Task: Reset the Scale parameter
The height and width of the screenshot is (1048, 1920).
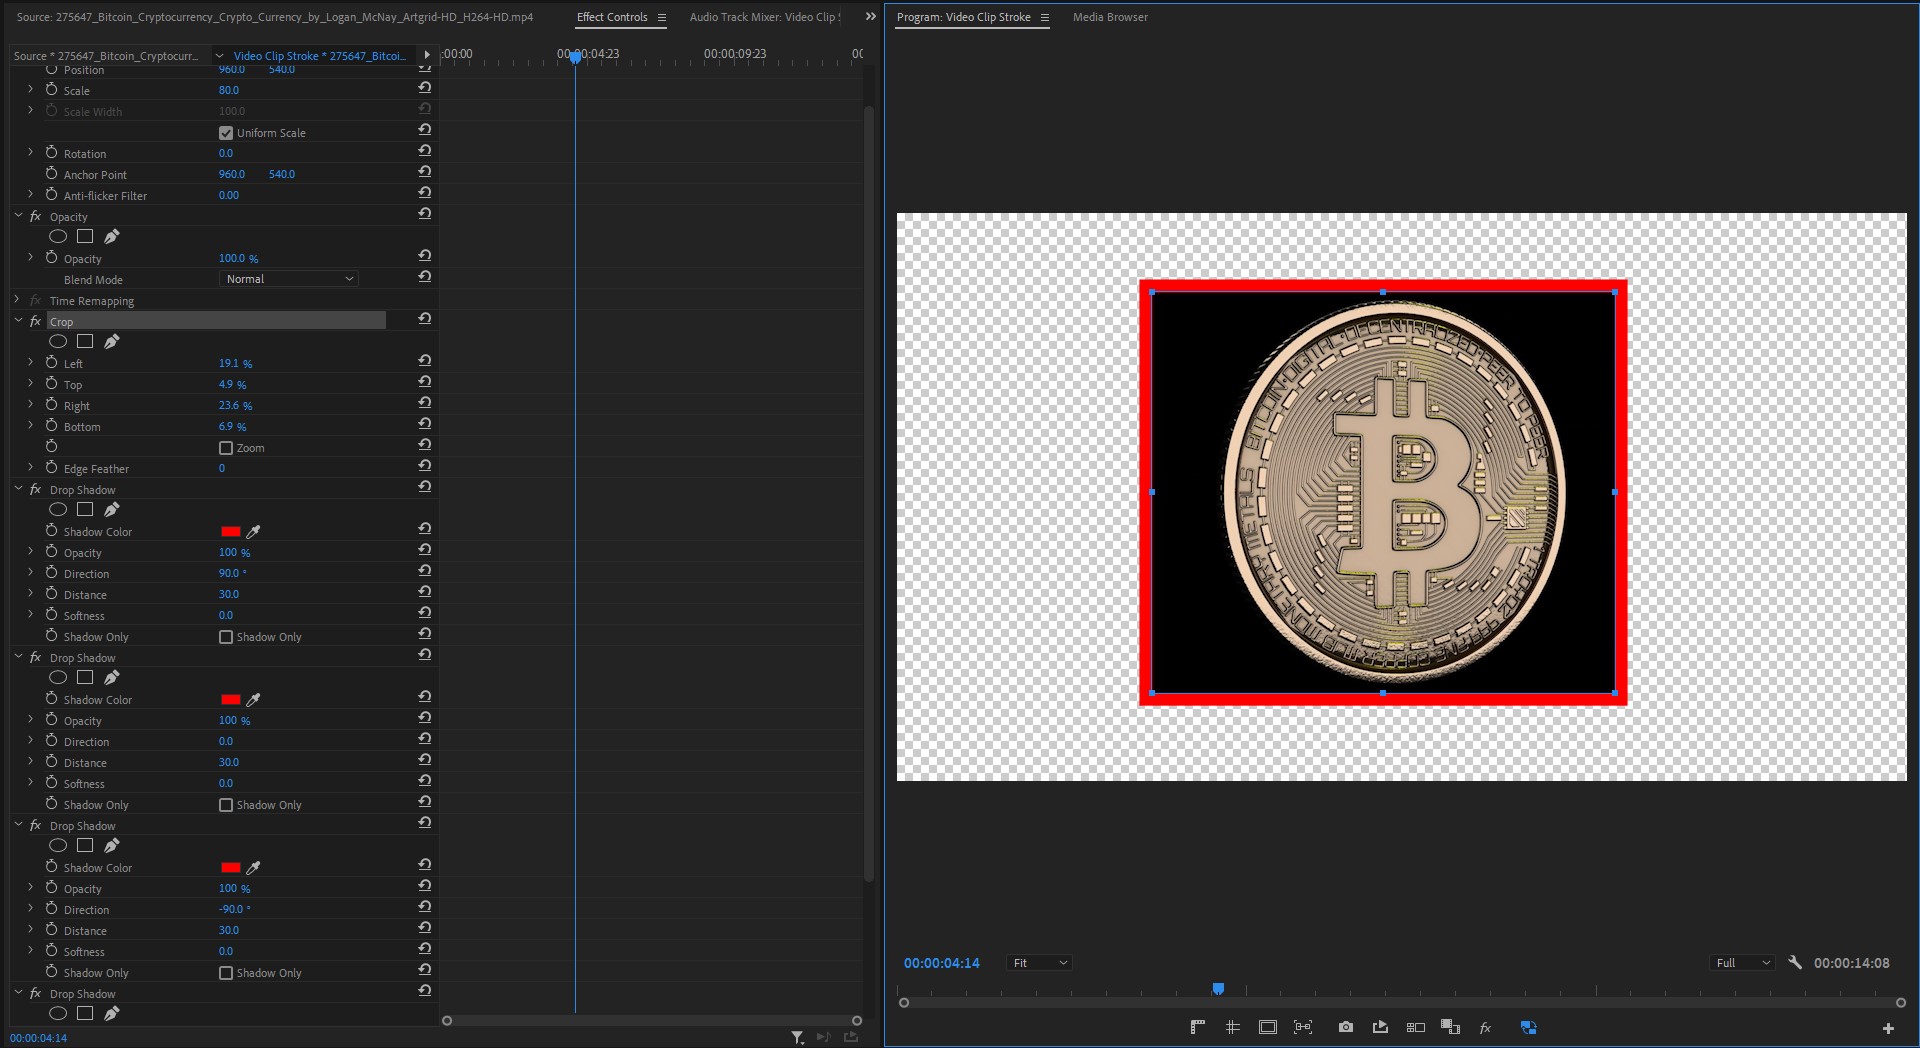Action: coord(425,89)
